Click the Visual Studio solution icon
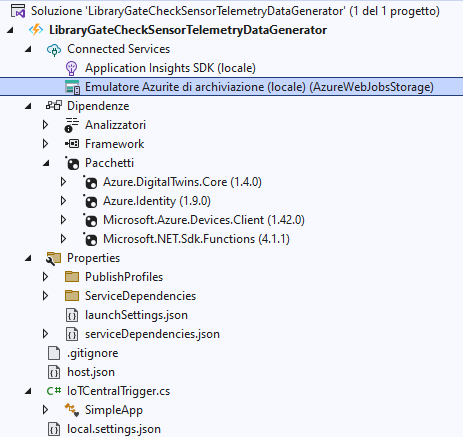The height and width of the screenshot is (437, 463). 18,11
